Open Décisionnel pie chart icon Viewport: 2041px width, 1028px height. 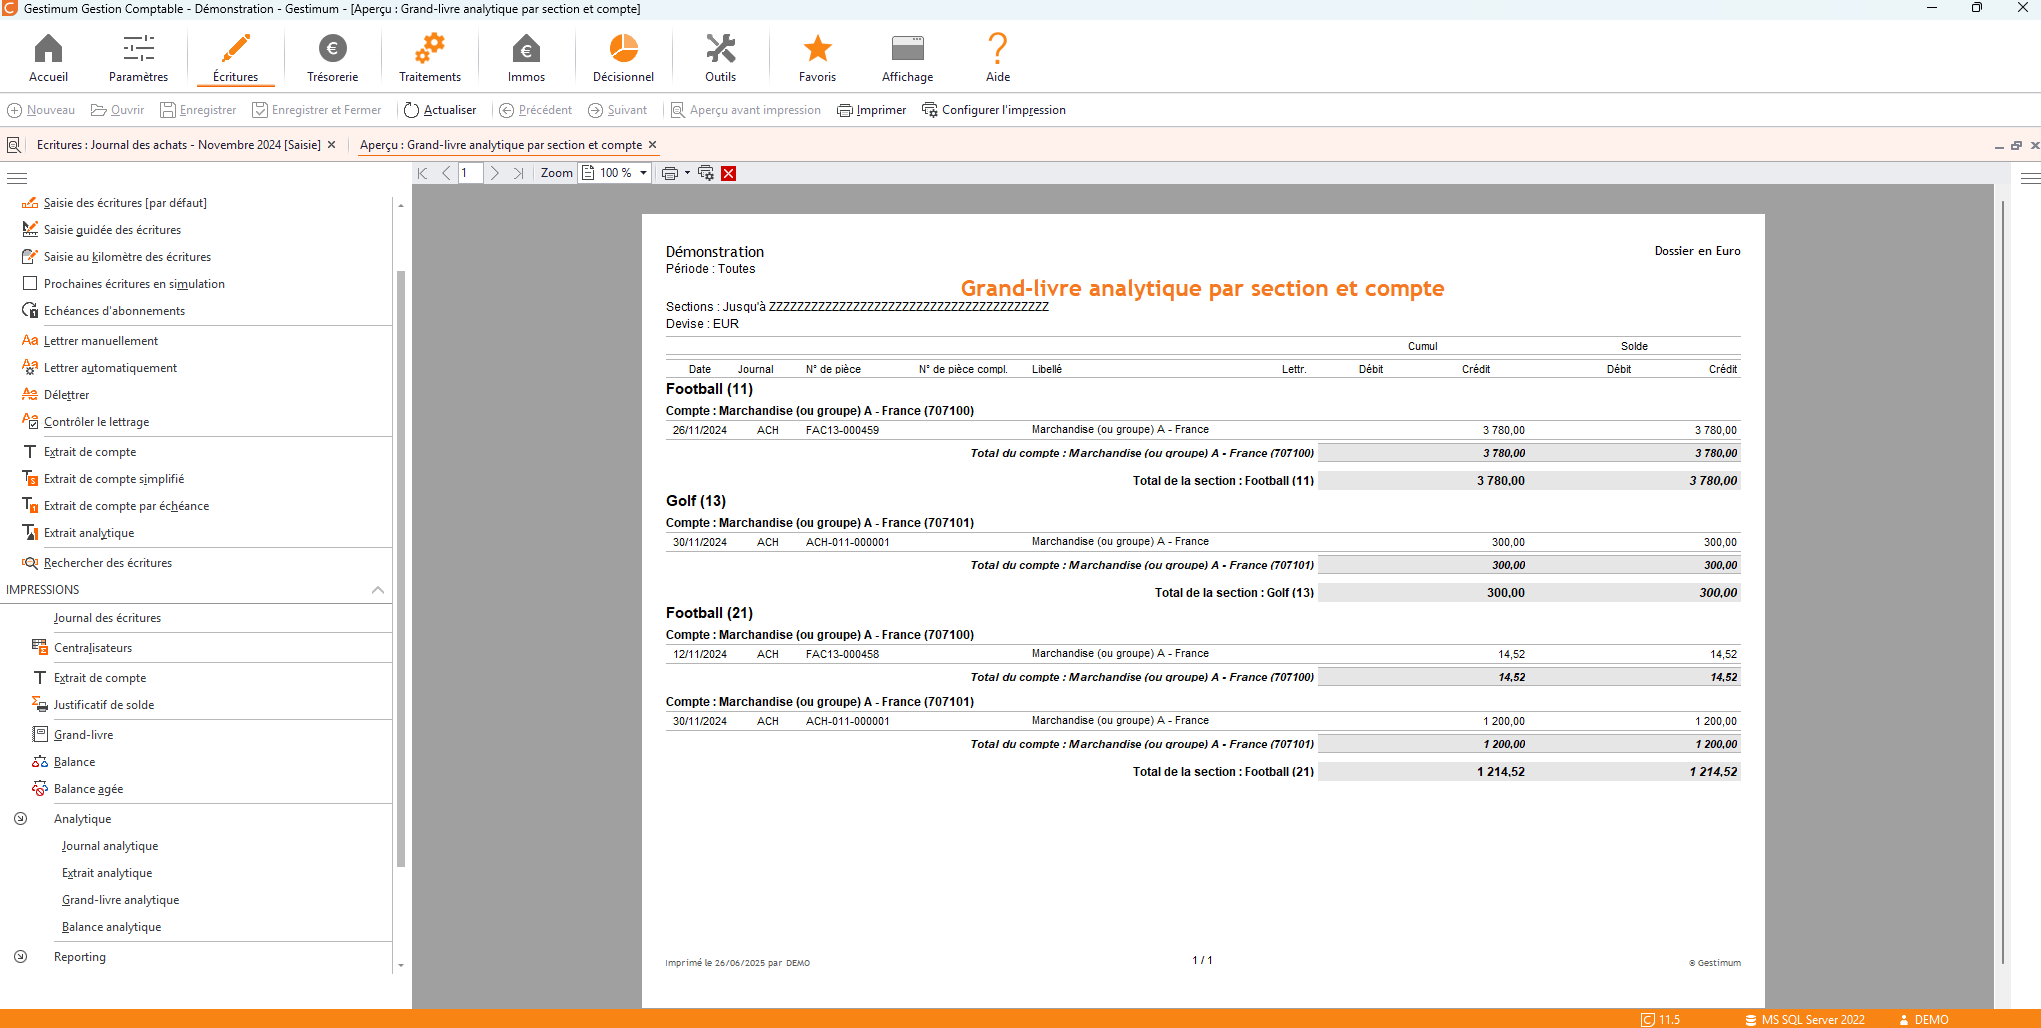(623, 58)
